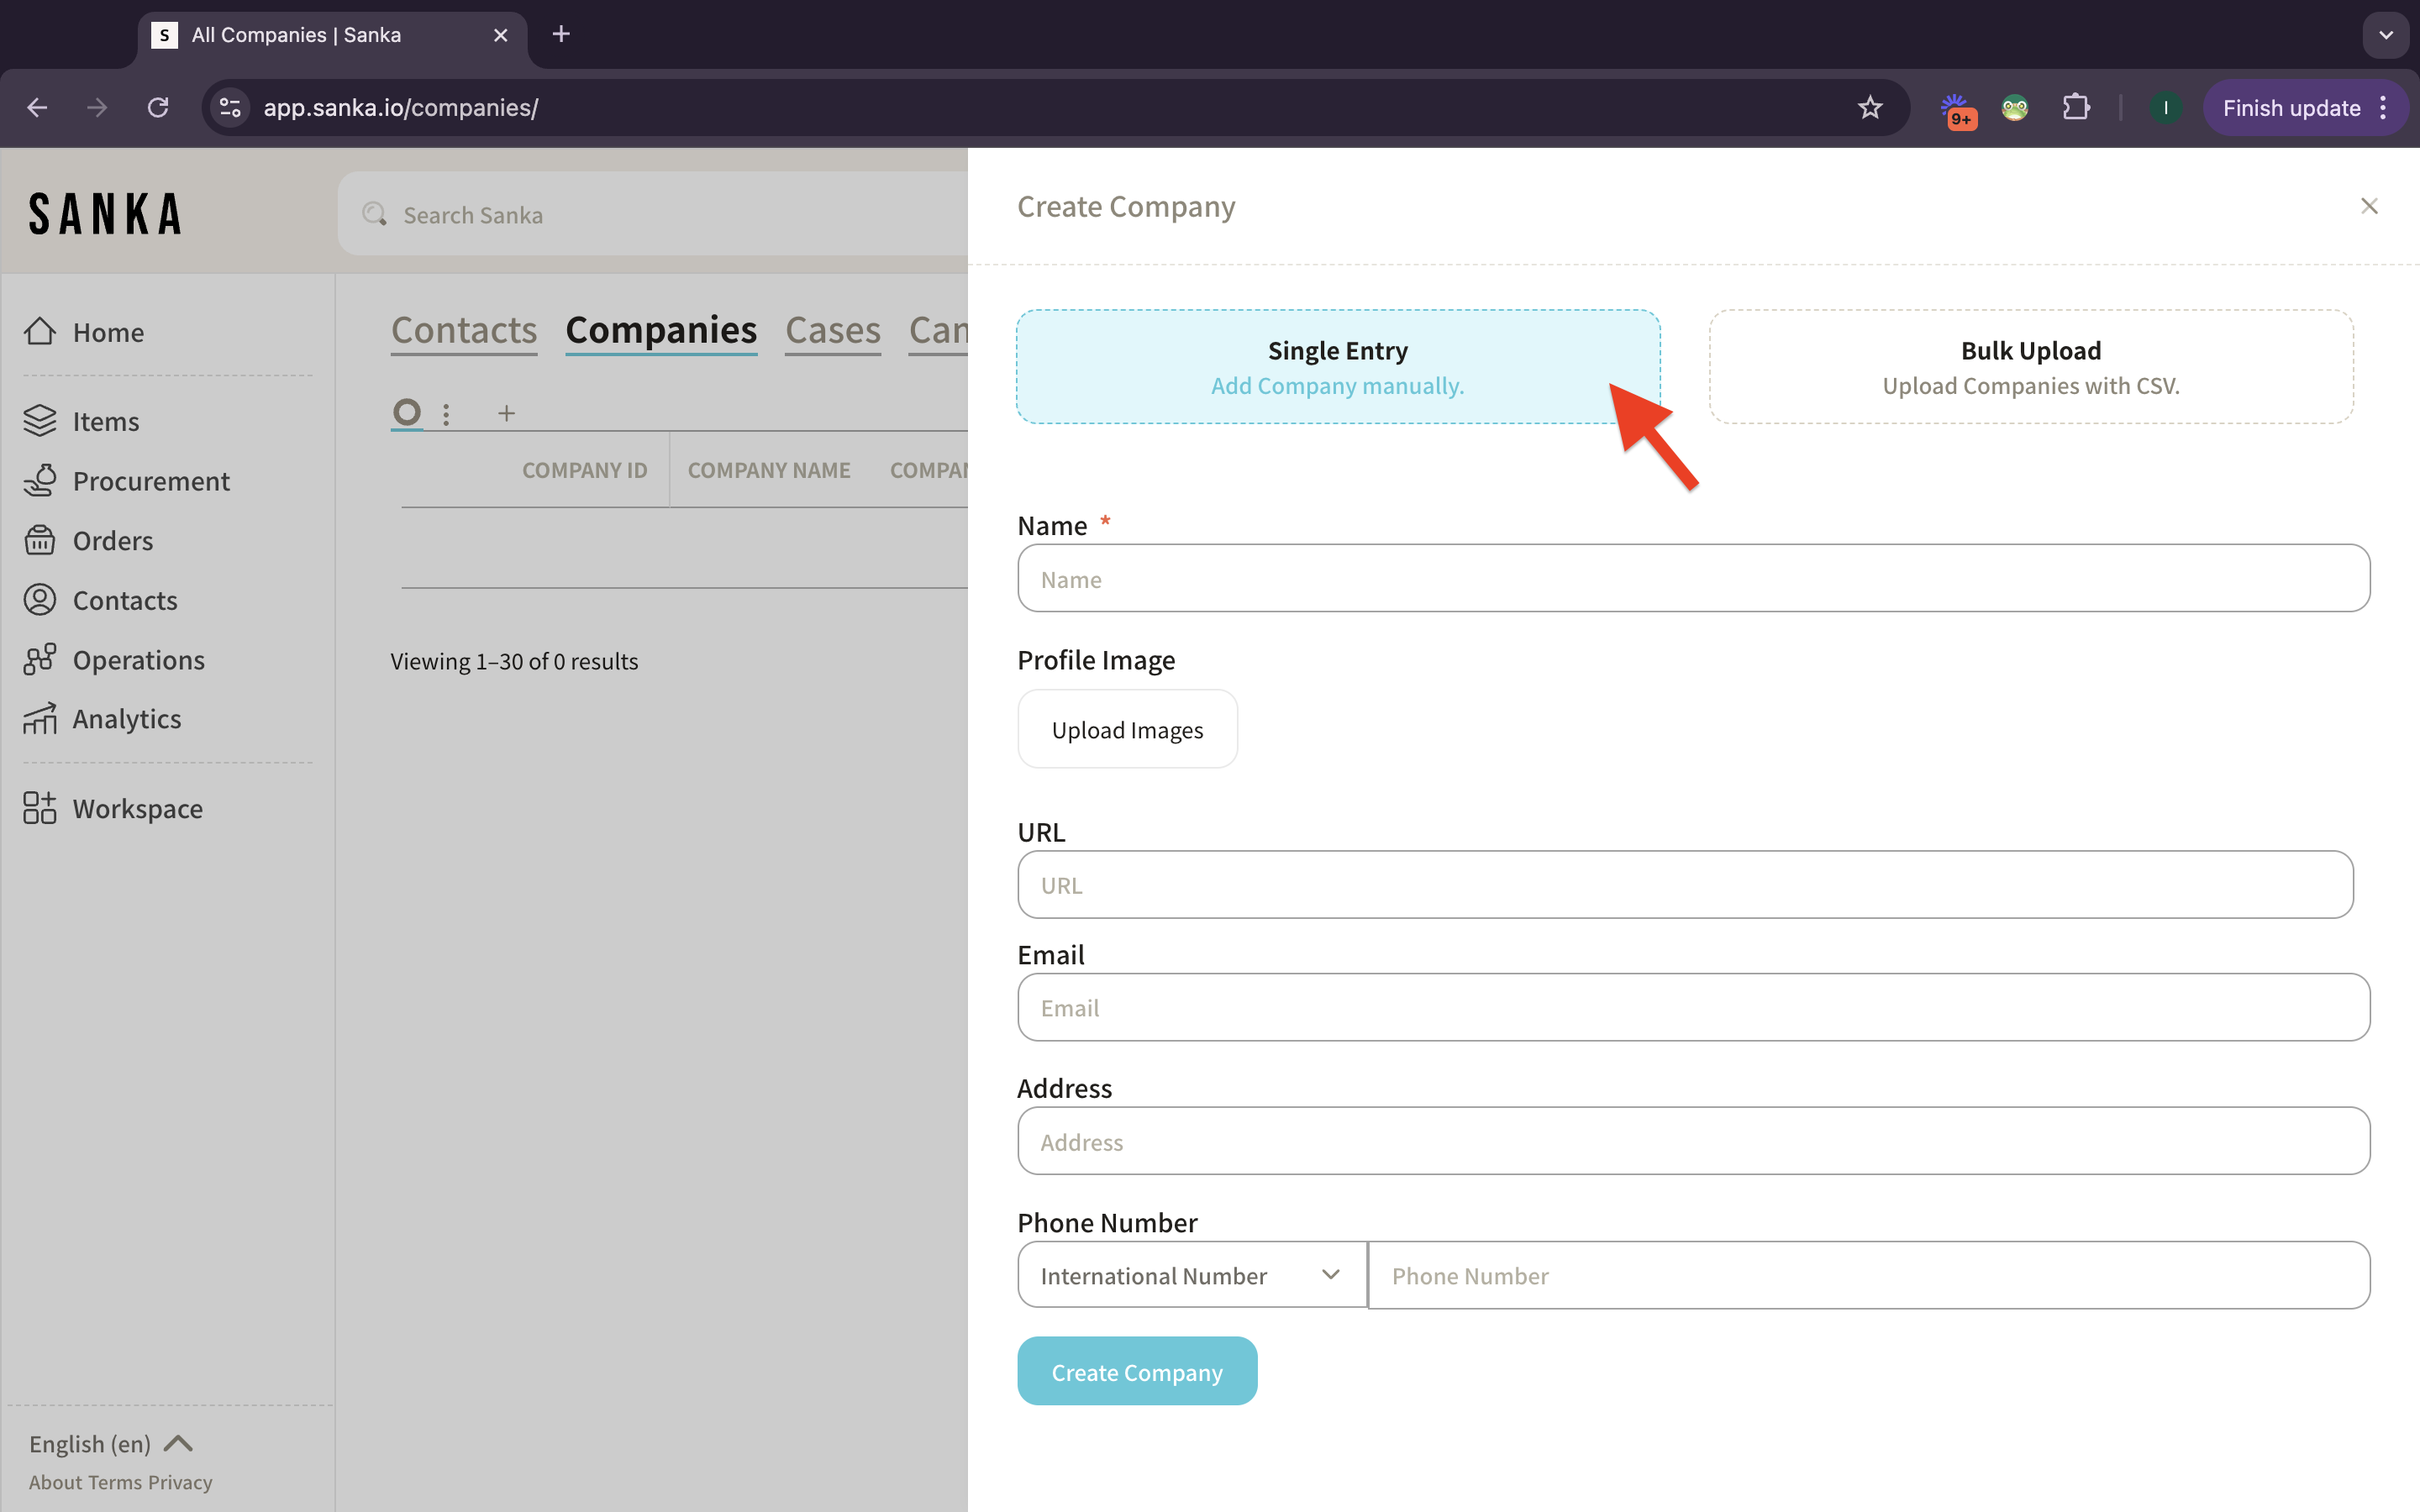2420x1512 pixels.
Task: Switch to the Cases tab
Action: click(x=832, y=330)
